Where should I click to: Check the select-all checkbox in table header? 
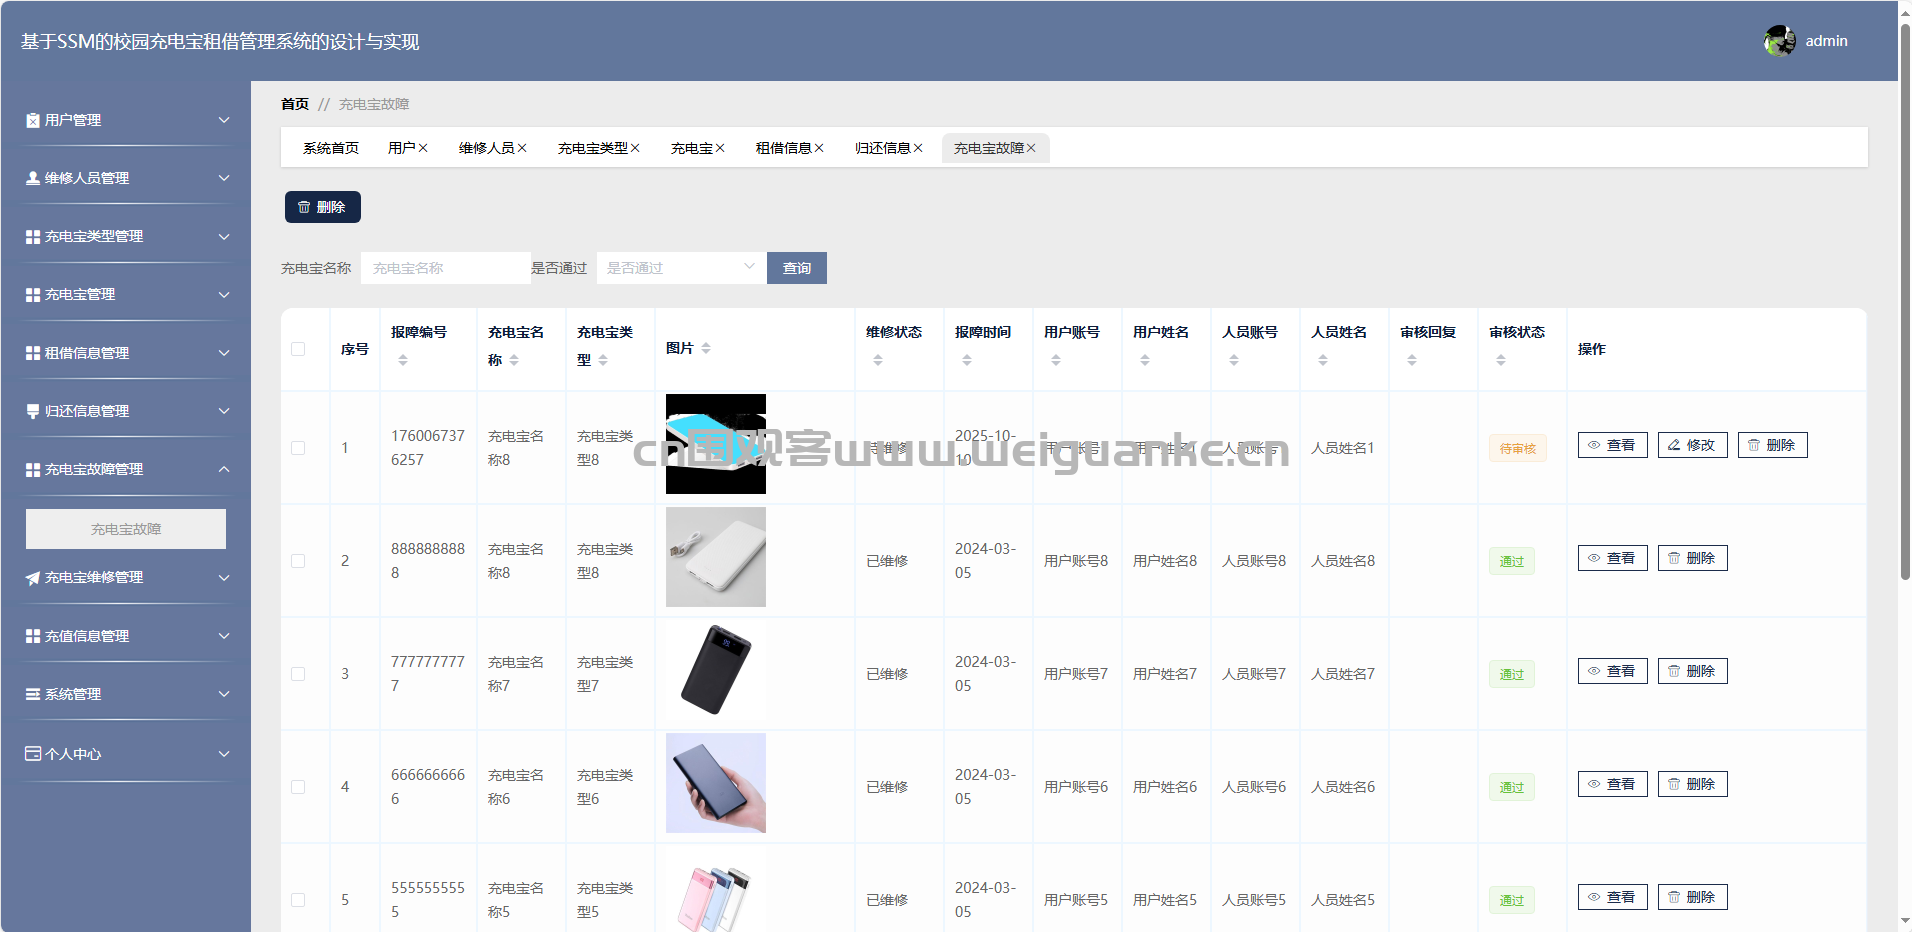coord(298,349)
